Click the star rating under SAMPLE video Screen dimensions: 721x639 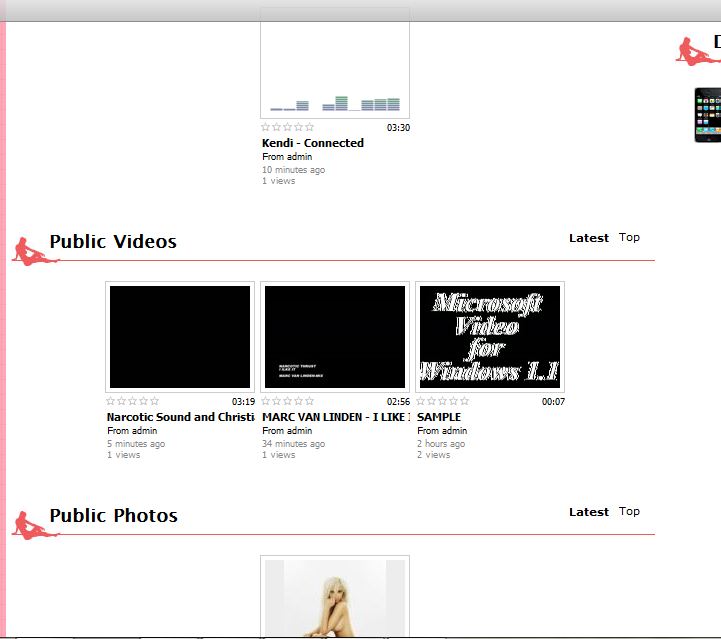(442, 401)
